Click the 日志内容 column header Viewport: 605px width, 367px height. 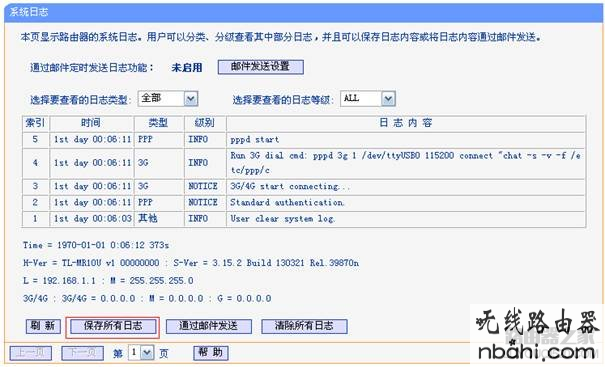pyautogui.click(x=406, y=123)
